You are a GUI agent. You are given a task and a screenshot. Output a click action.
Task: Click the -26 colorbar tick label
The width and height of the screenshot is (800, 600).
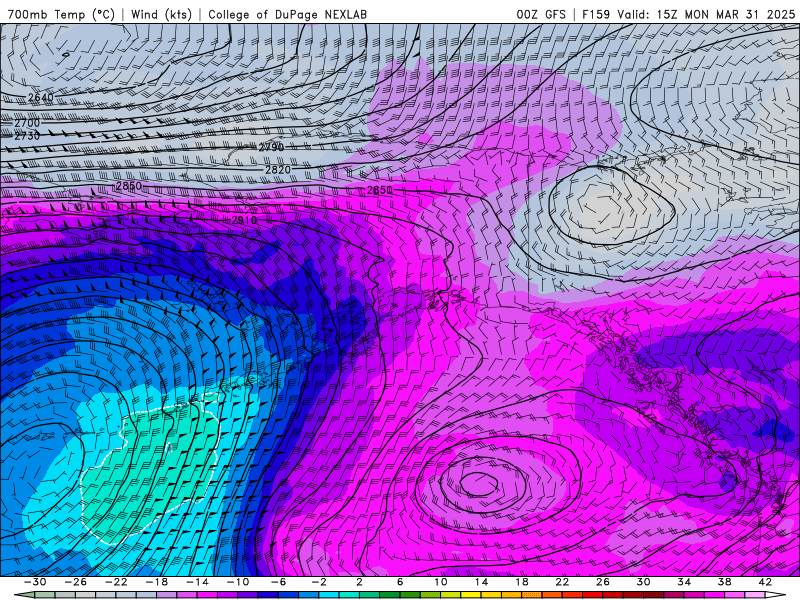coord(76,582)
